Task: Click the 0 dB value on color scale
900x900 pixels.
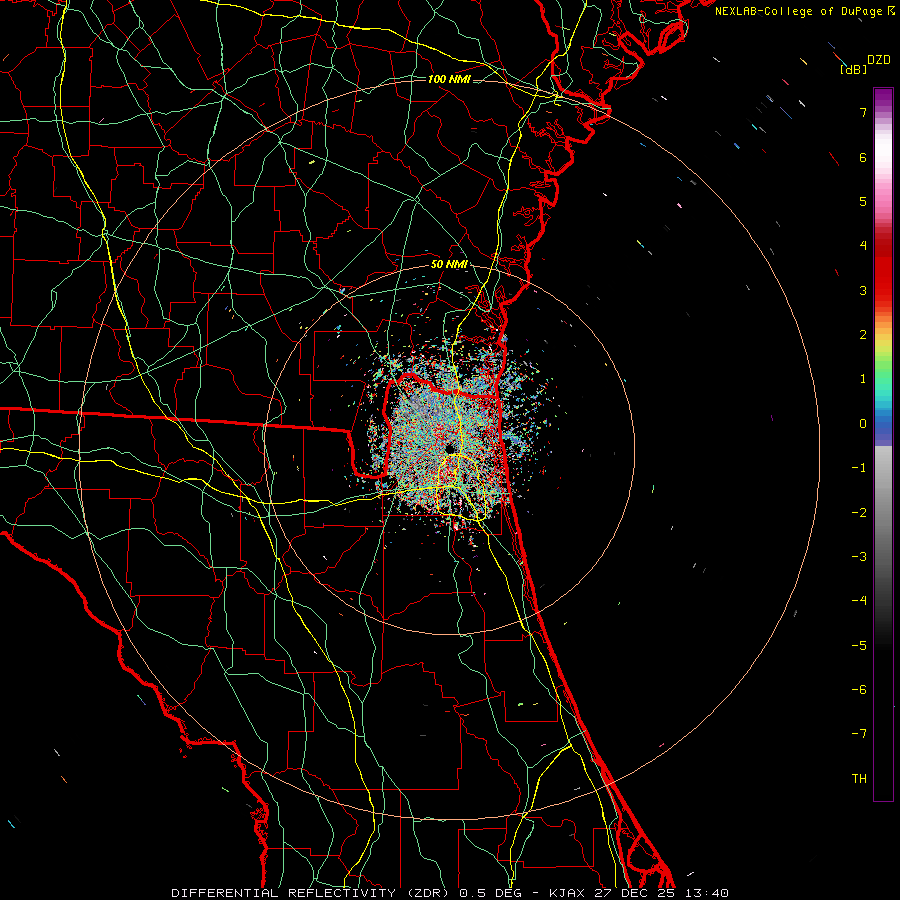Action: tap(863, 424)
